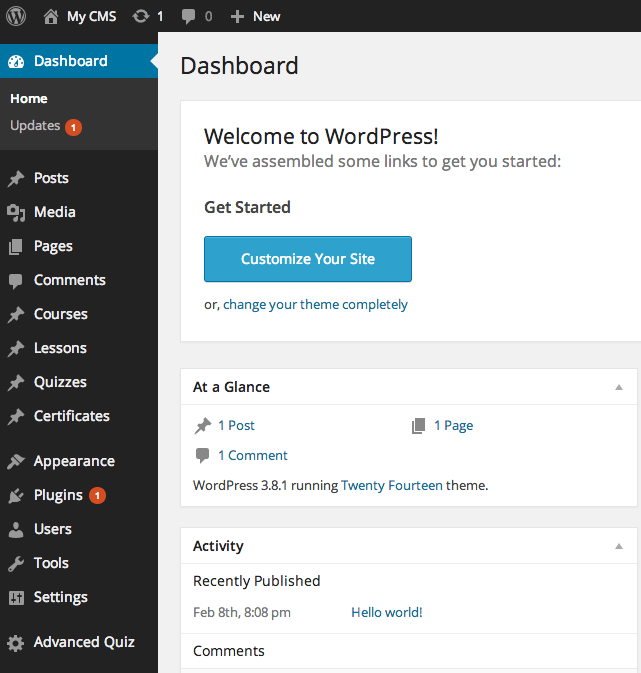View the 1 Comment link
Image resolution: width=641 pixels, height=673 pixels.
pyautogui.click(x=252, y=455)
